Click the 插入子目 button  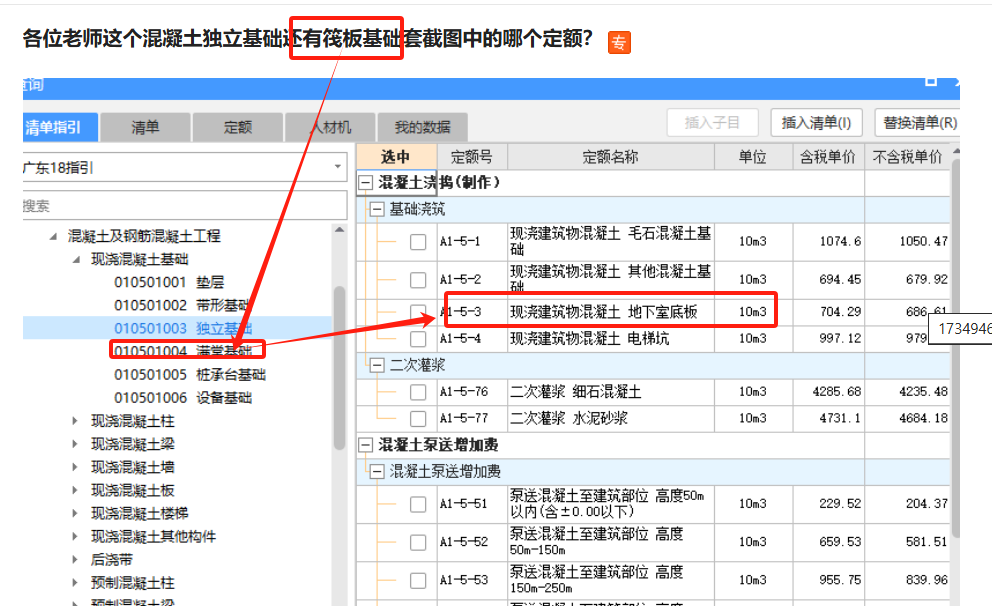click(x=712, y=122)
